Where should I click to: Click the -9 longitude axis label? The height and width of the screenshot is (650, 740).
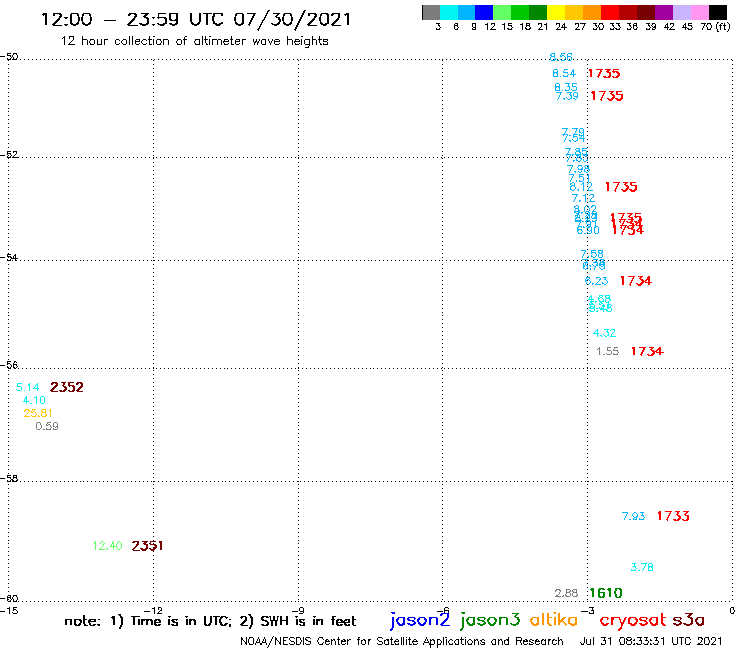click(x=298, y=611)
